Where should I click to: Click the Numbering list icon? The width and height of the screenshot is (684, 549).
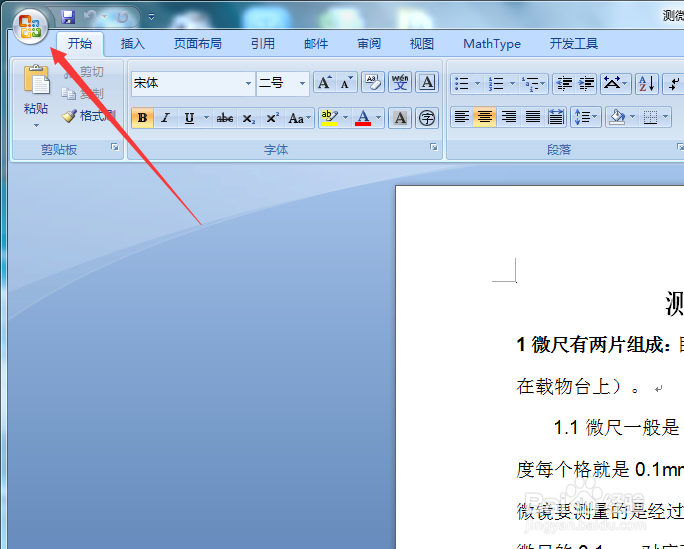click(x=496, y=83)
